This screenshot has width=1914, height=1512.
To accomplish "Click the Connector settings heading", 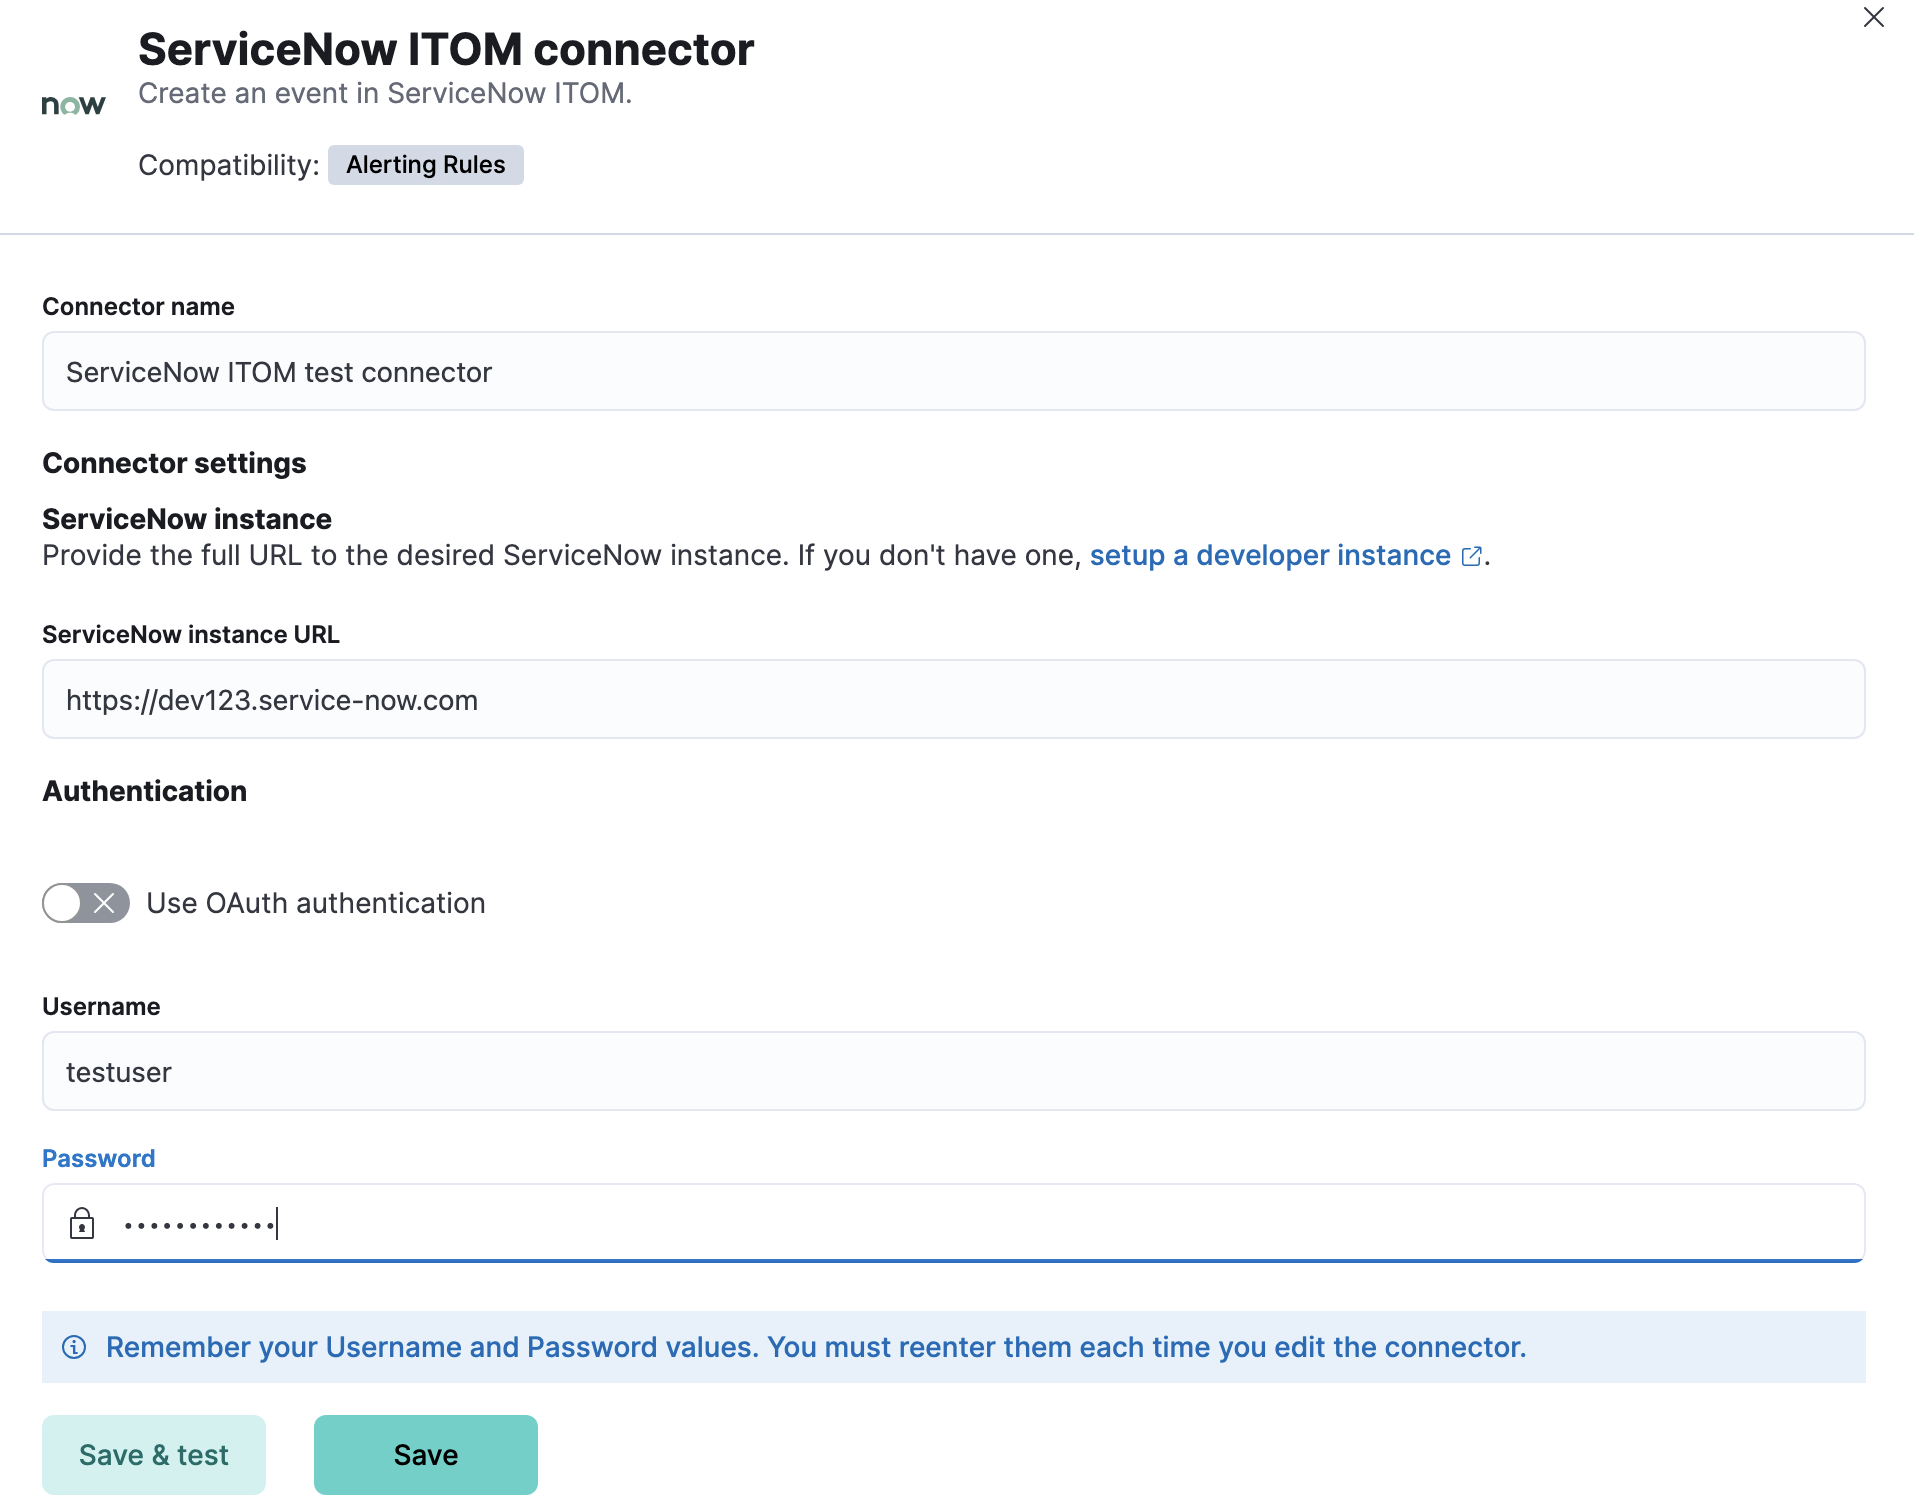I will tap(173, 462).
